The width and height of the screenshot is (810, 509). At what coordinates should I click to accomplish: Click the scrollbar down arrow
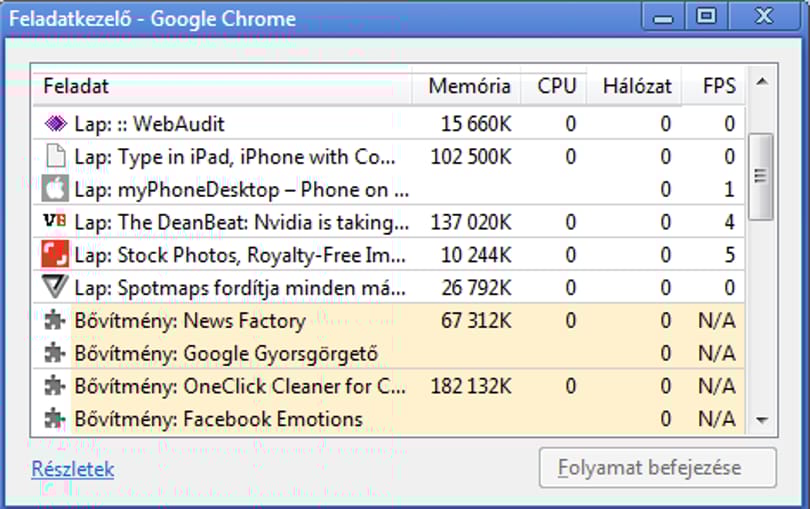coord(761,420)
